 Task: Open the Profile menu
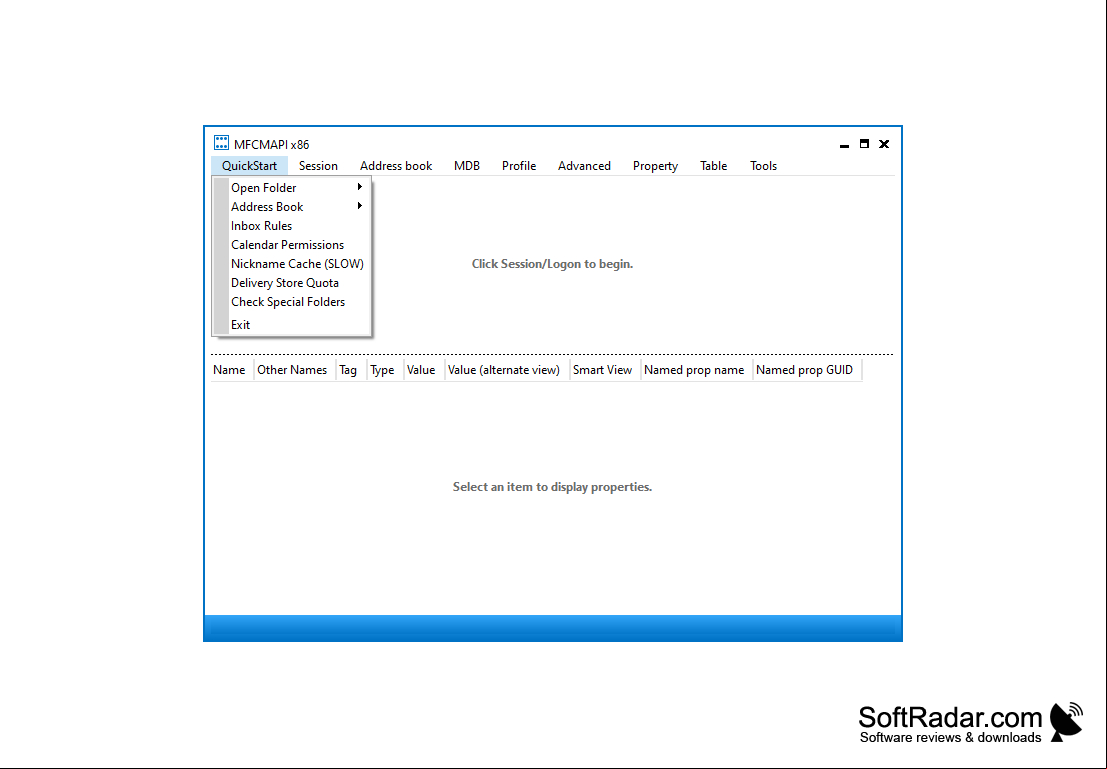[x=519, y=166]
